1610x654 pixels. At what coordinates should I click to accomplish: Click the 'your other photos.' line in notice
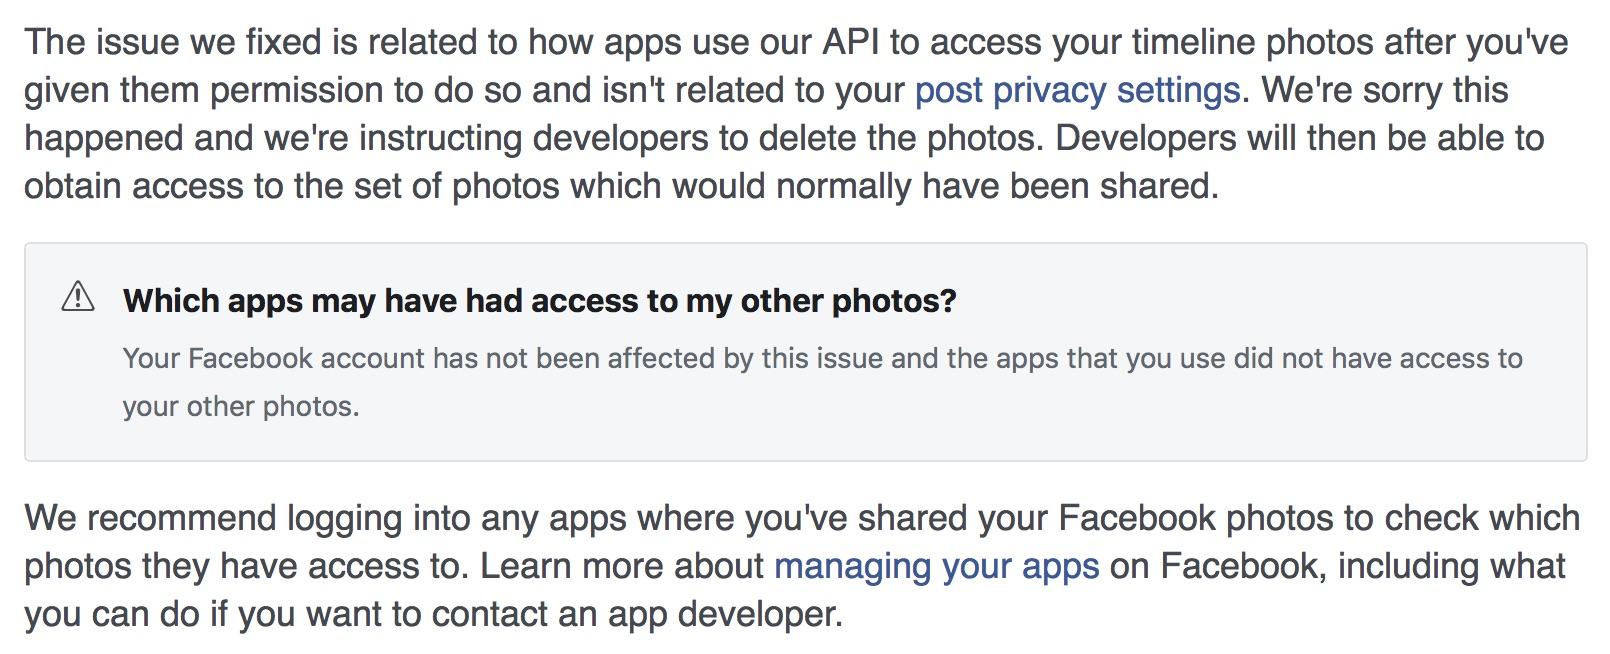tap(241, 406)
